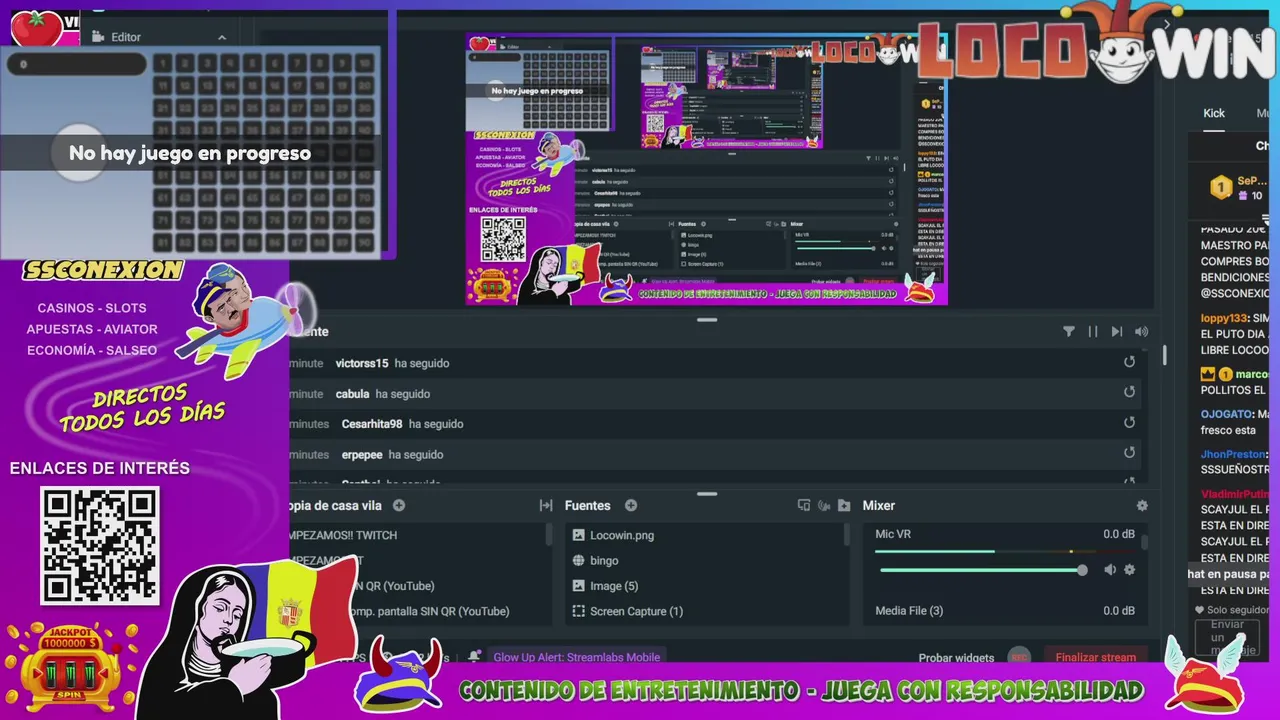
Task: Open the Editor camera icon
Action: pyautogui.click(x=98, y=37)
